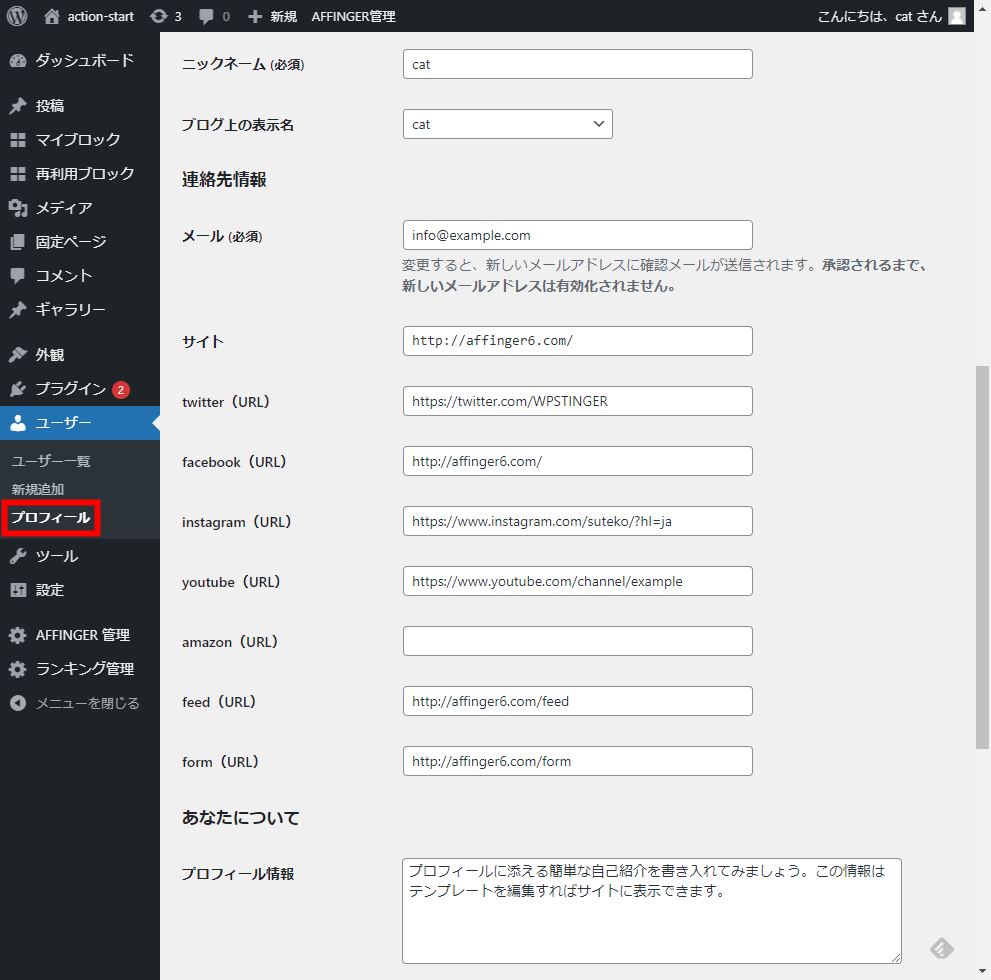991x980 pixels.
Task: Click the サイト URL input field
Action: [x=578, y=341]
